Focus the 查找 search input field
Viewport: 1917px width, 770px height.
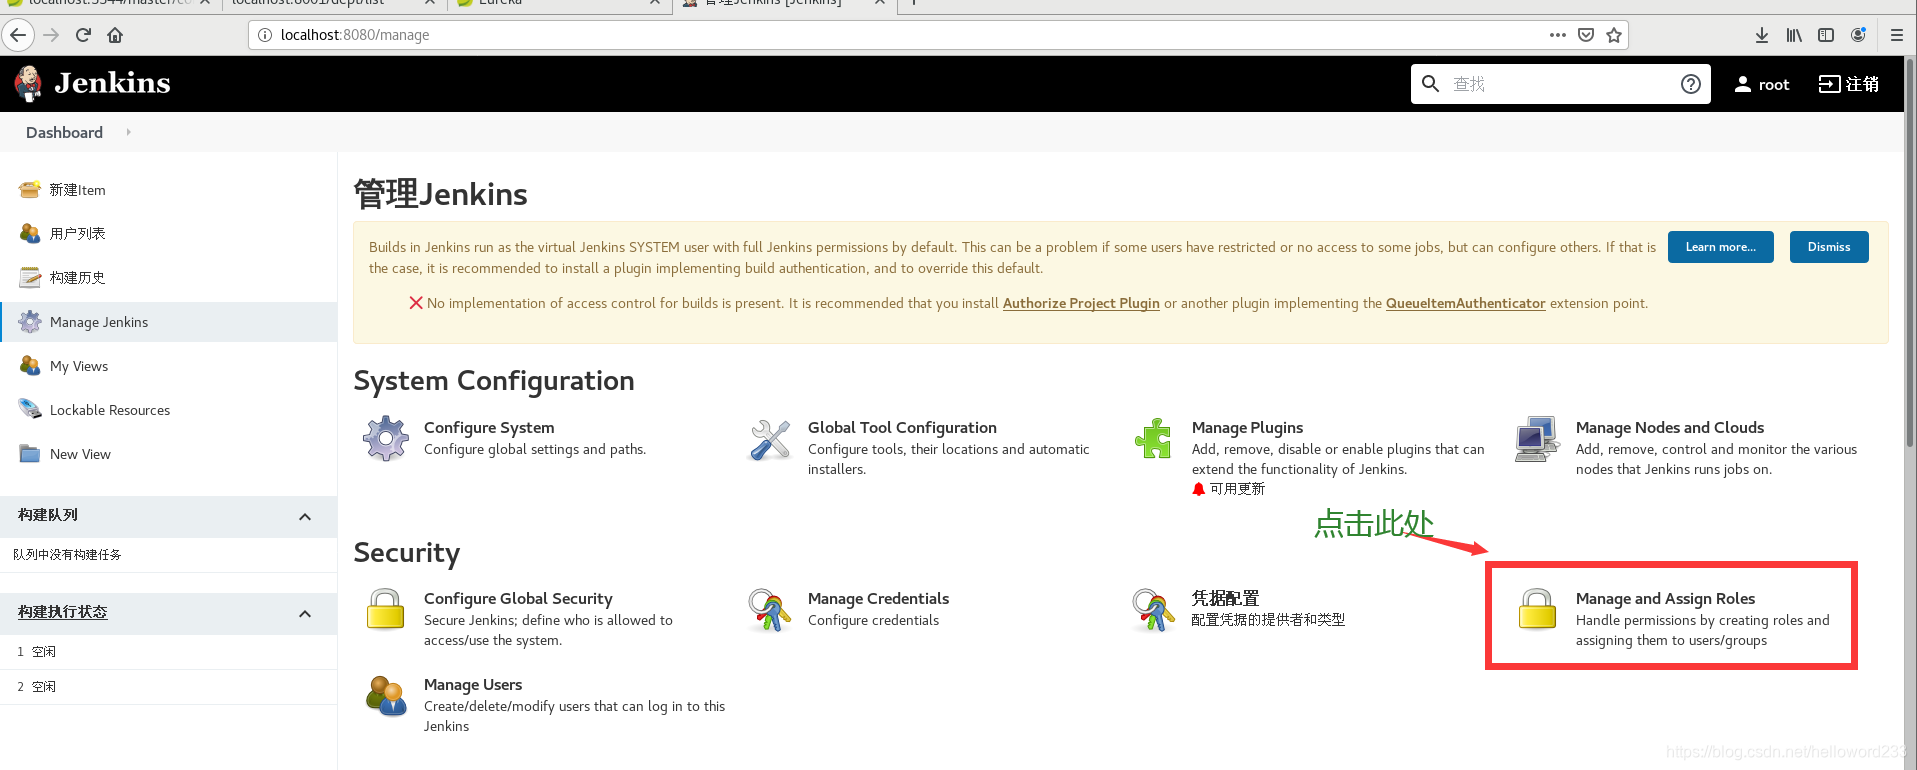1560,84
